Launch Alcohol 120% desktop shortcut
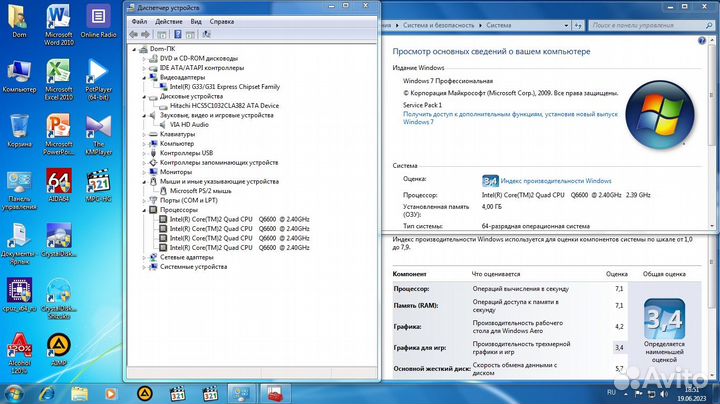The width and height of the screenshot is (720, 404). 19,354
